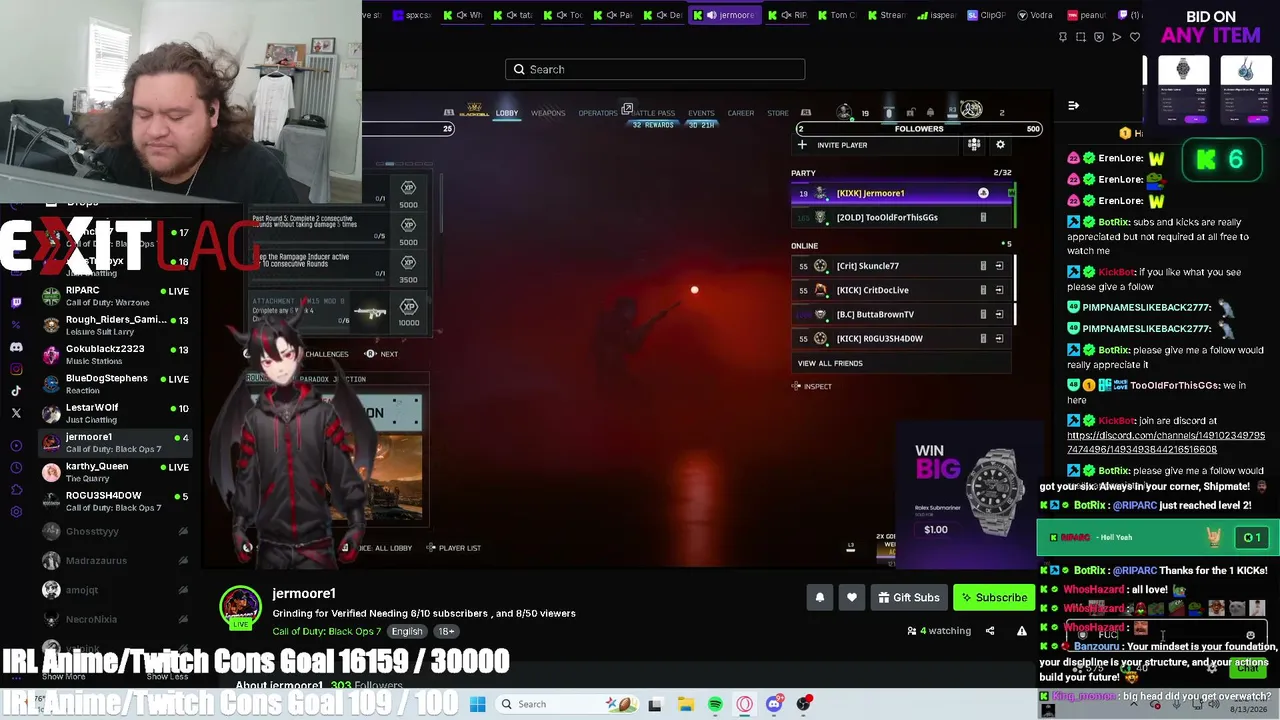
Task: Open the in-game lobby settings gear
Action: click(x=1000, y=145)
